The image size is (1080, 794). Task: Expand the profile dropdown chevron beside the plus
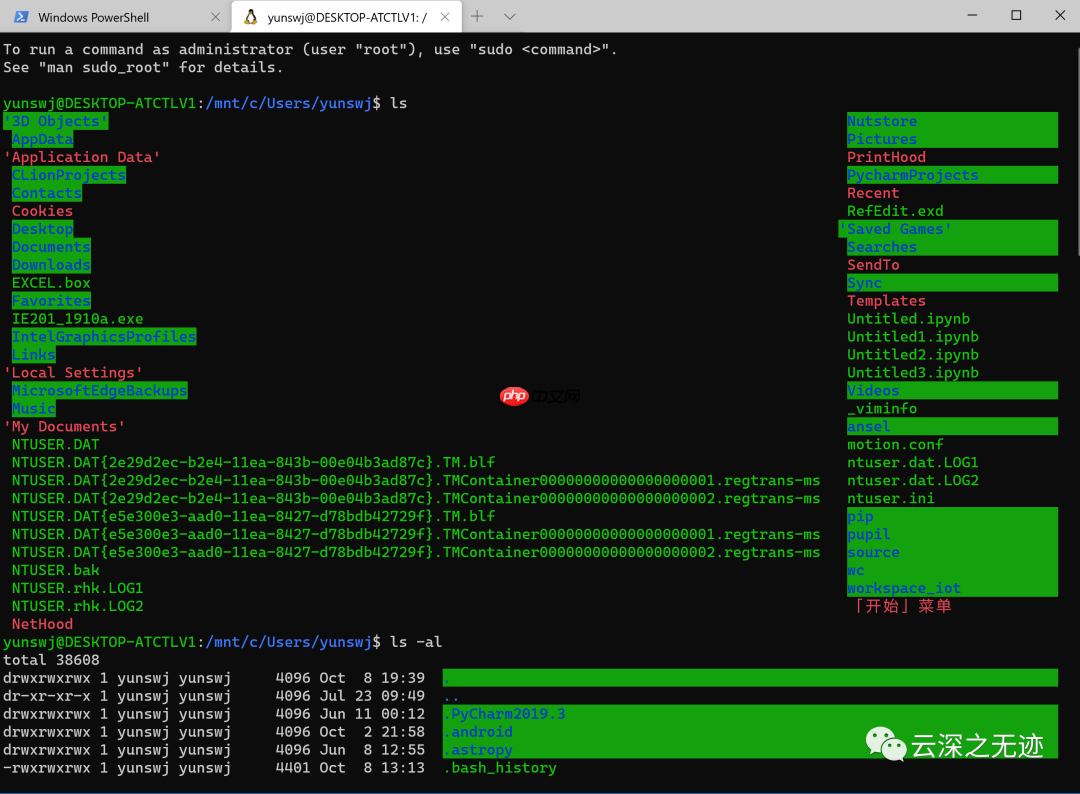coord(510,16)
